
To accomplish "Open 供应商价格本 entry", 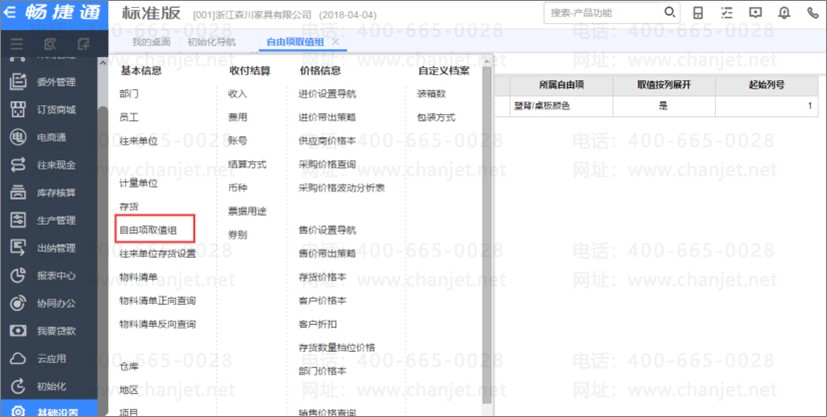I will [327, 141].
